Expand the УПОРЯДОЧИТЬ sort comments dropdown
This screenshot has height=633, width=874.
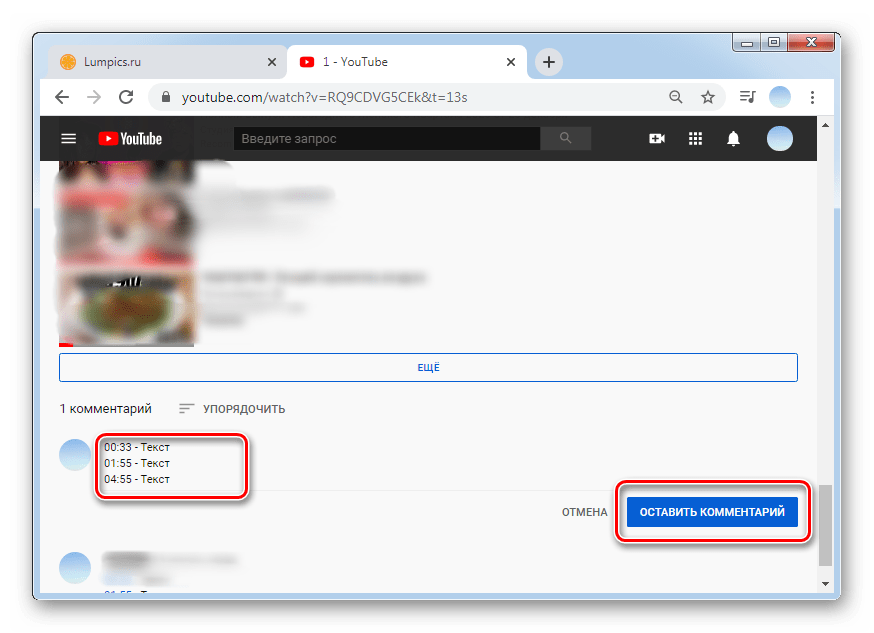pos(232,408)
